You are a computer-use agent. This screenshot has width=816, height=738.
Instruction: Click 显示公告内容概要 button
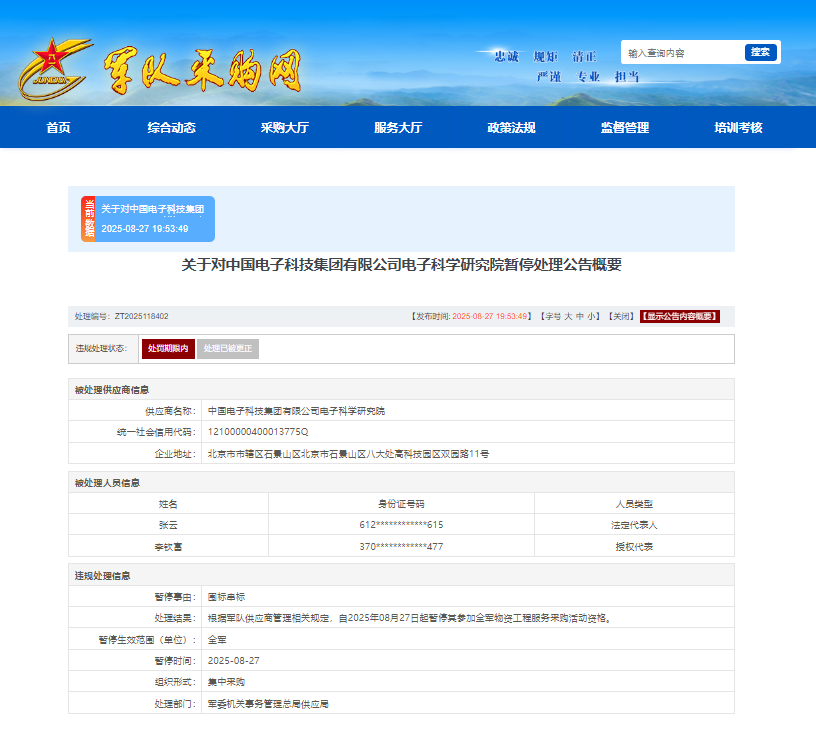(680, 316)
